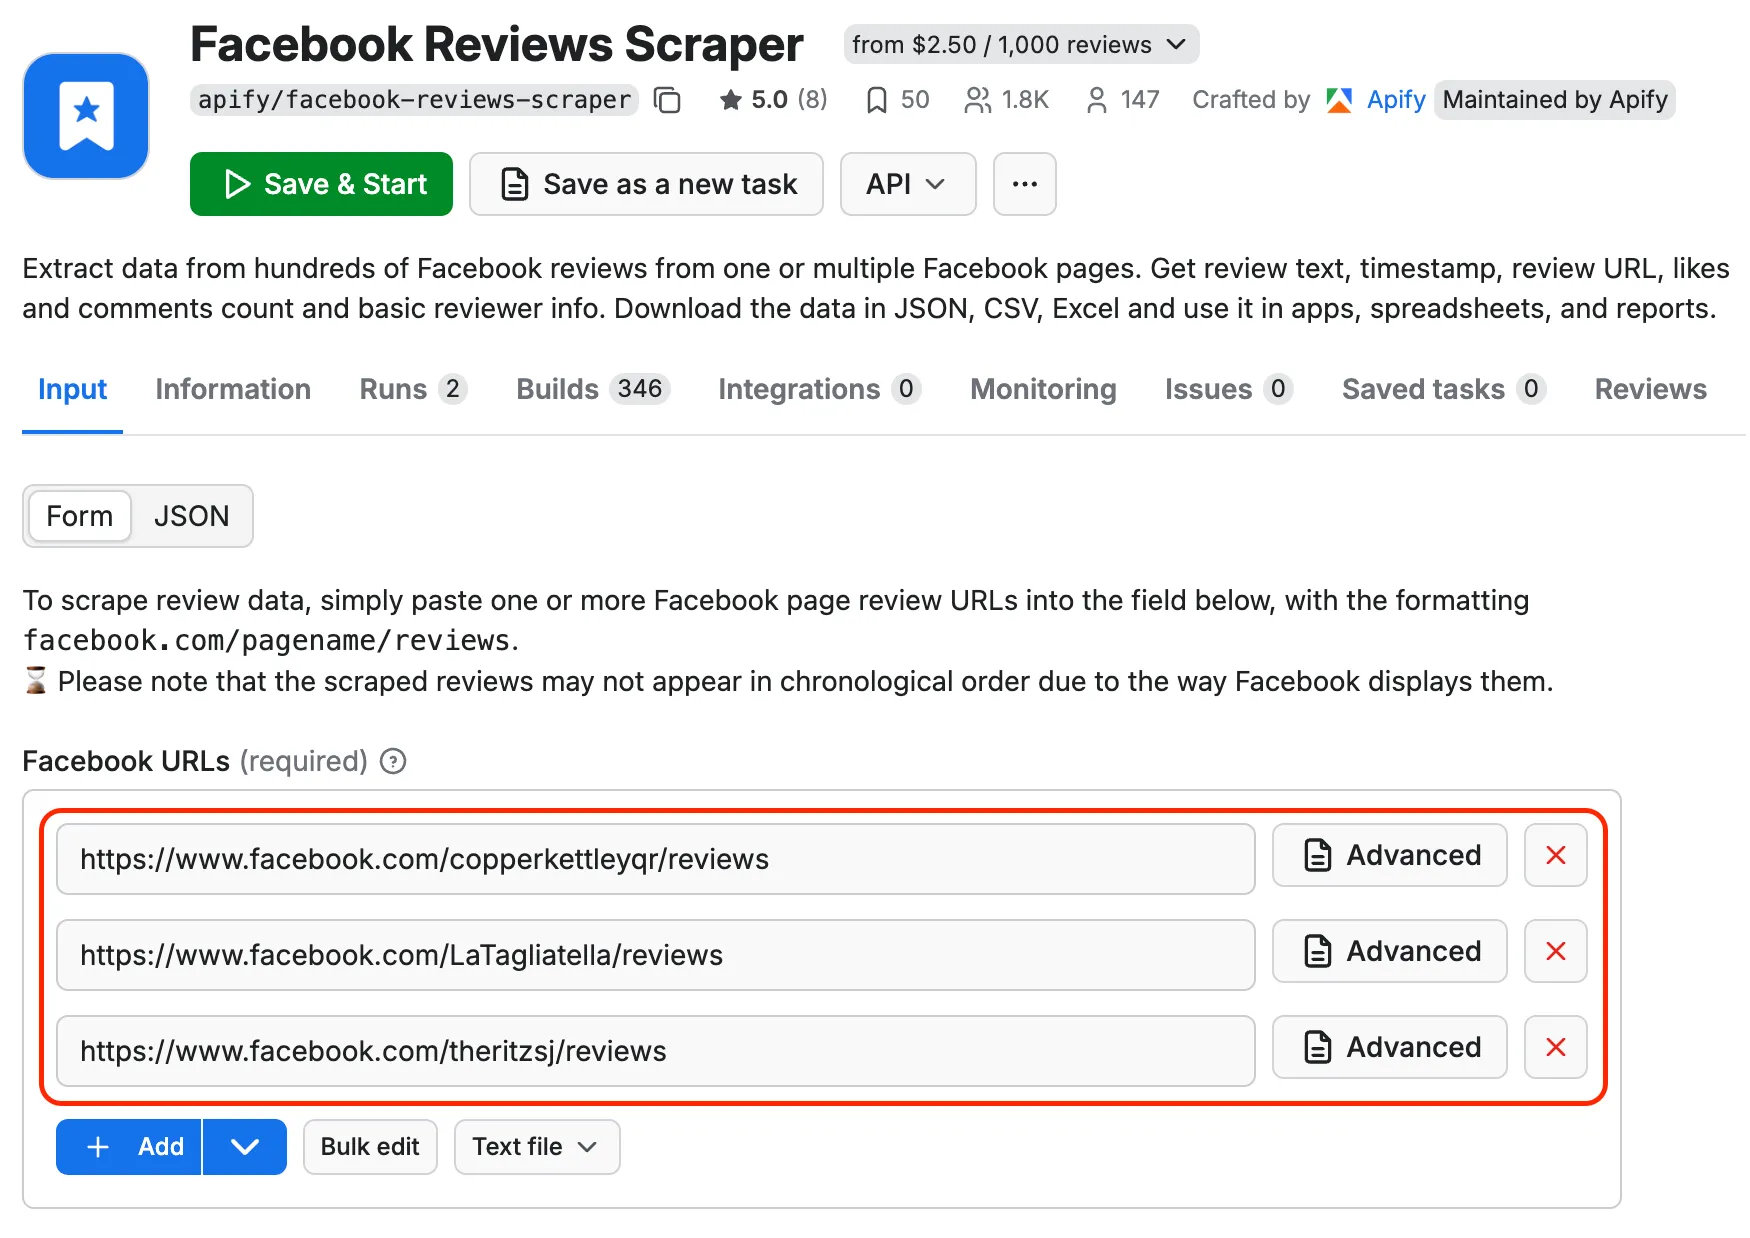
Task: Click the Save & Start button
Action: [320, 184]
